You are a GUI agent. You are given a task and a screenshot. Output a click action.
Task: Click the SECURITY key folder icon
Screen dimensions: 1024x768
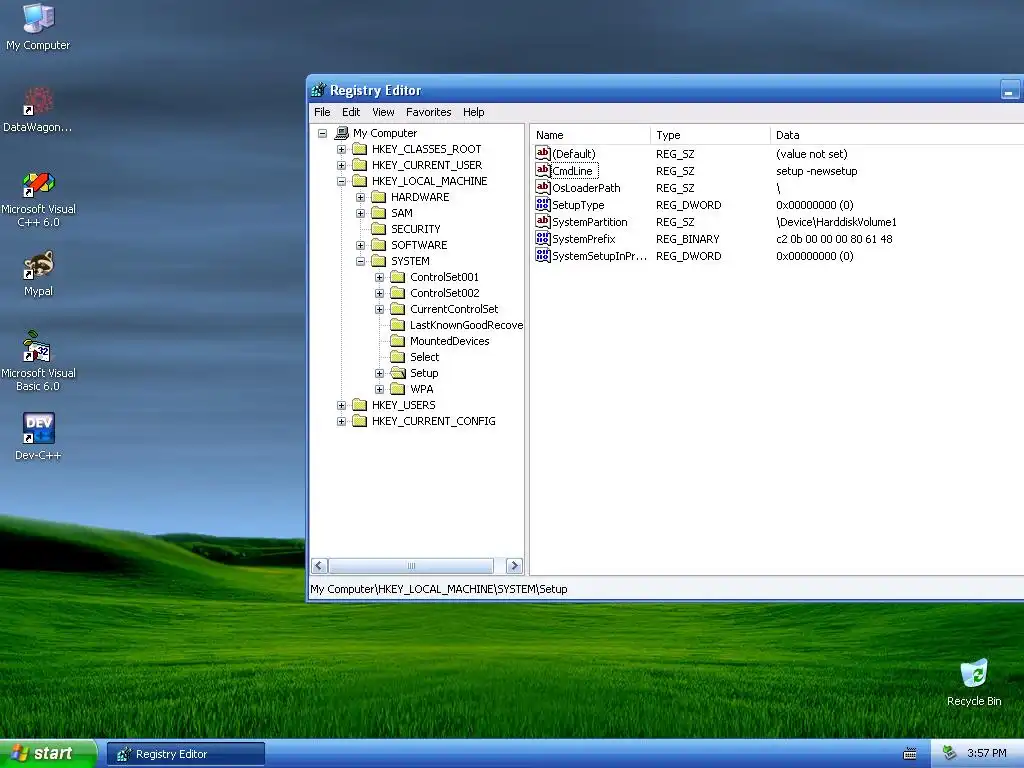[x=379, y=229]
